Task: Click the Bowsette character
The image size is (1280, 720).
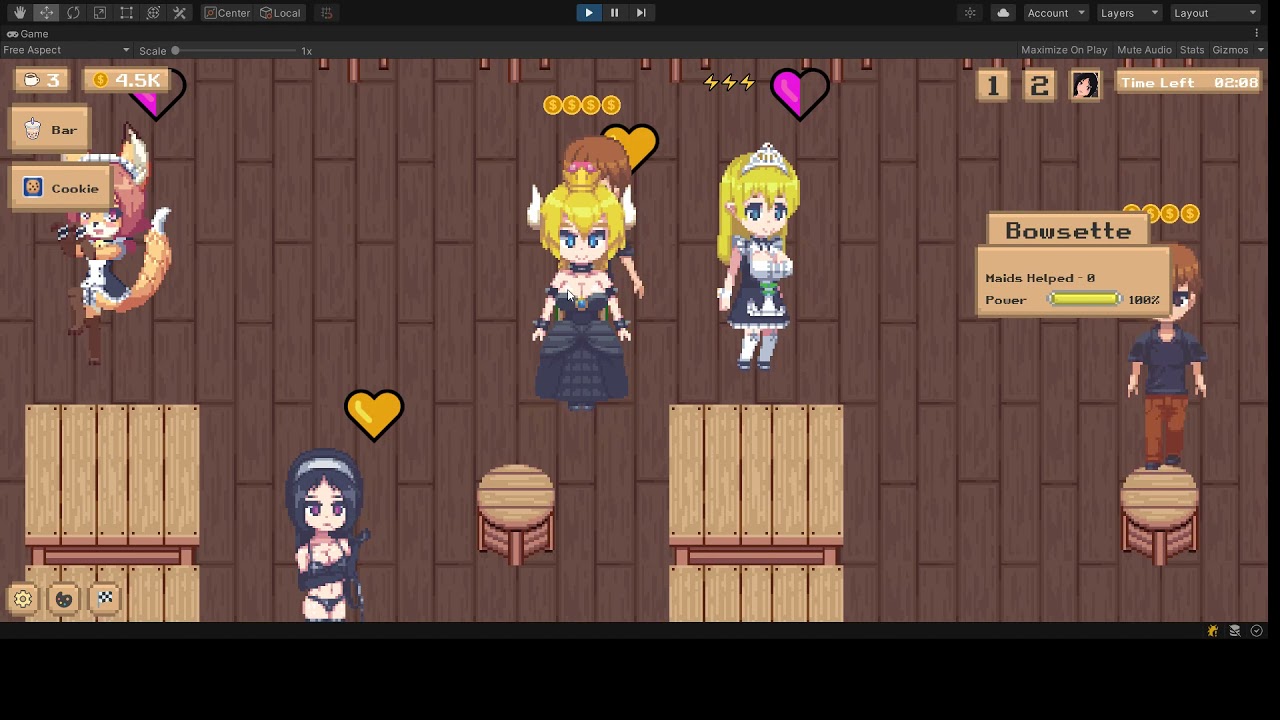Action: click(582, 290)
